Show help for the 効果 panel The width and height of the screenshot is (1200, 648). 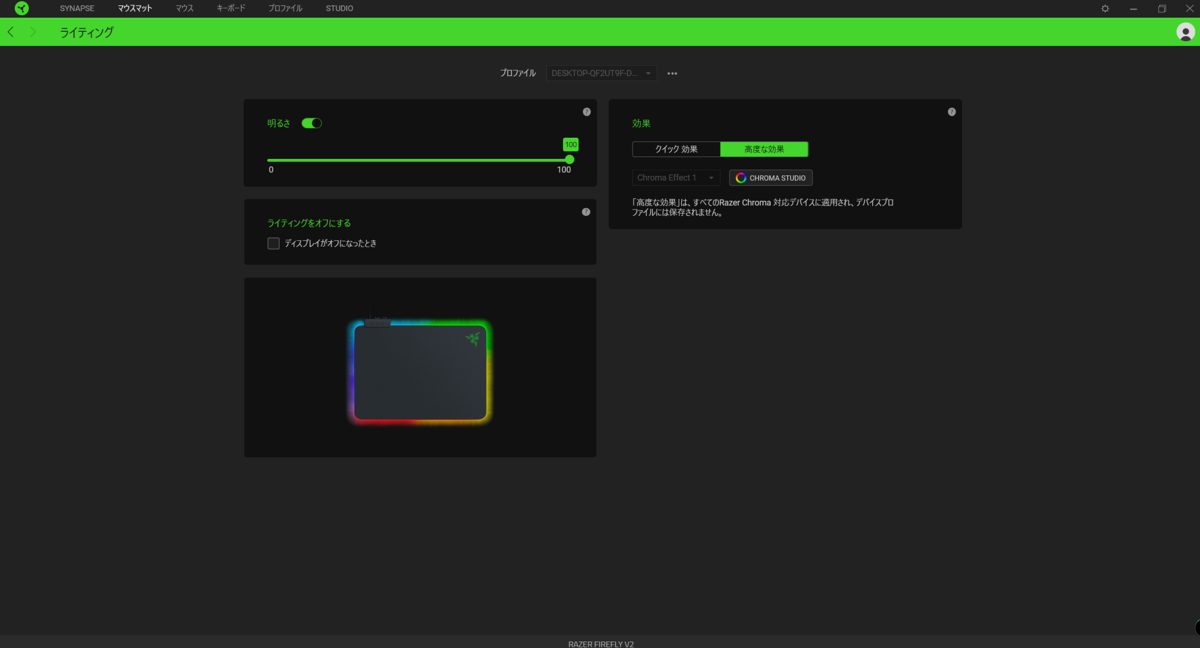[x=952, y=112]
